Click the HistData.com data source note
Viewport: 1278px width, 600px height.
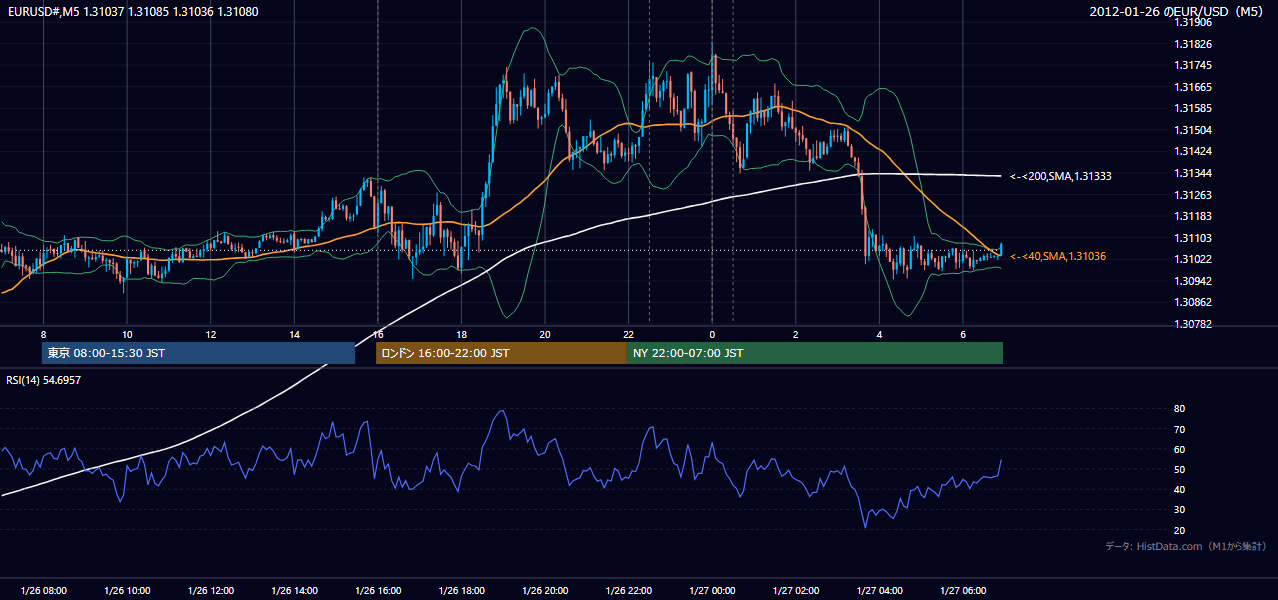pos(1186,546)
